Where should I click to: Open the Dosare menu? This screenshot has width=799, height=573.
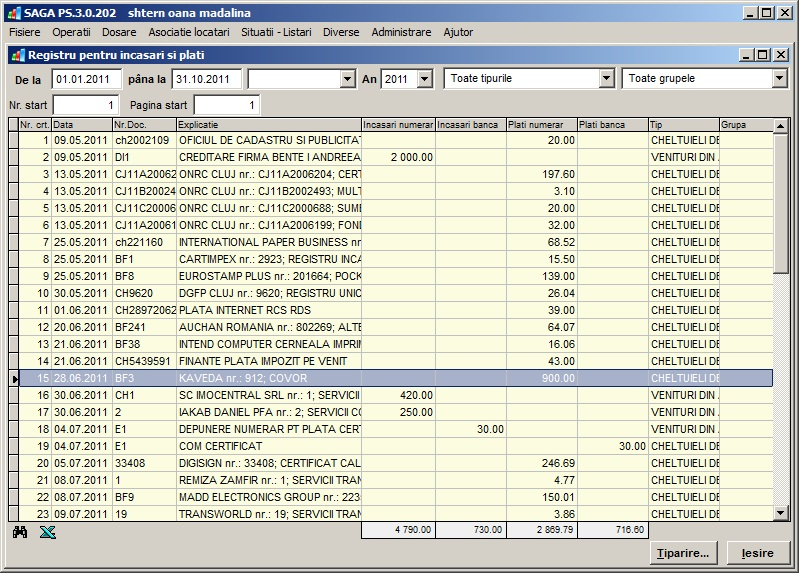[119, 32]
